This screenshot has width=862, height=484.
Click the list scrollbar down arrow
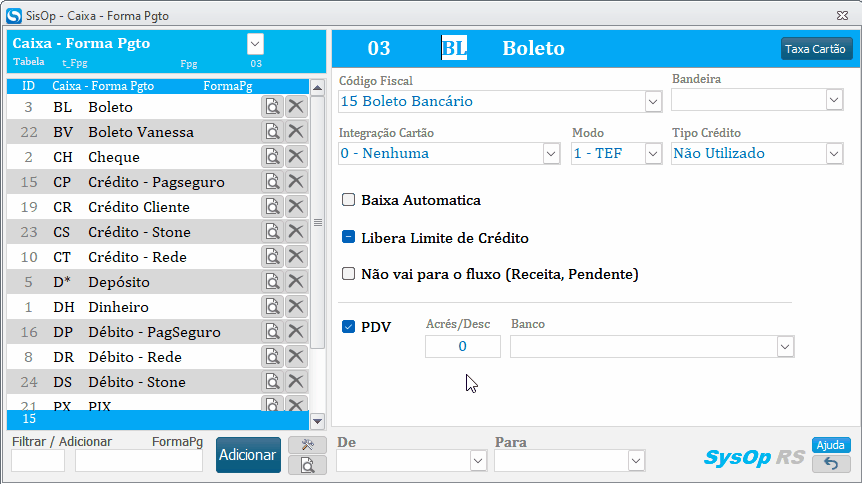[x=317, y=421]
